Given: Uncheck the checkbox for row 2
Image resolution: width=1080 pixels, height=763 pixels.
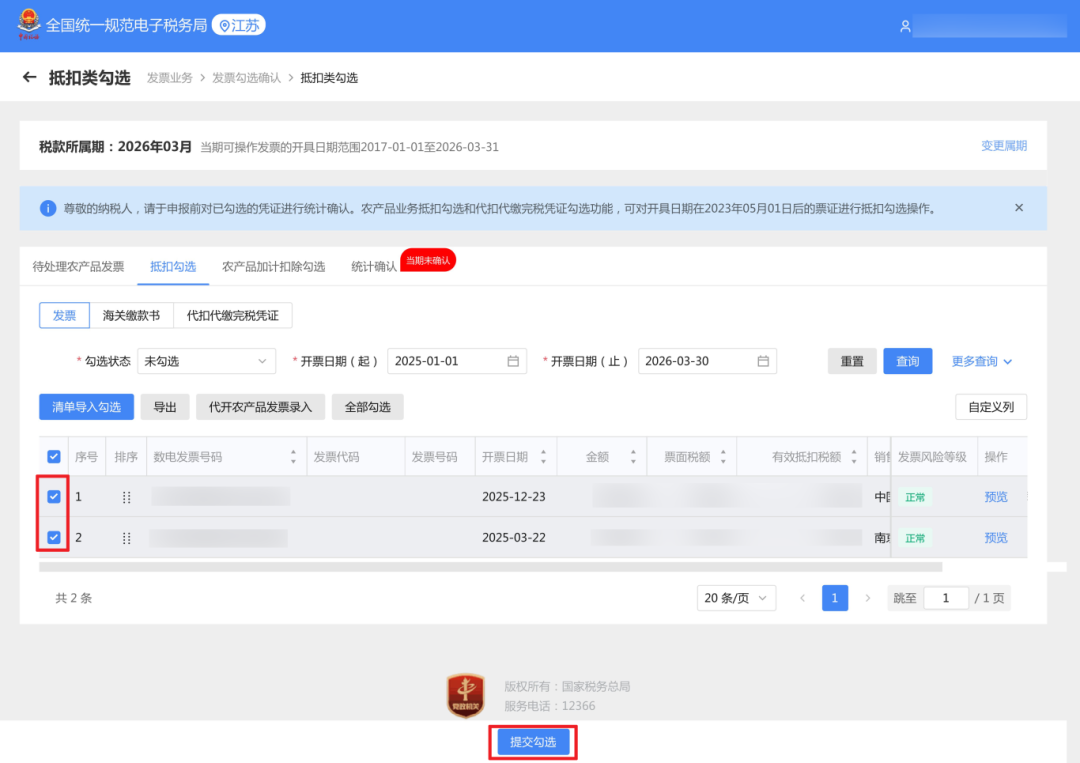Looking at the screenshot, I should point(54,537).
